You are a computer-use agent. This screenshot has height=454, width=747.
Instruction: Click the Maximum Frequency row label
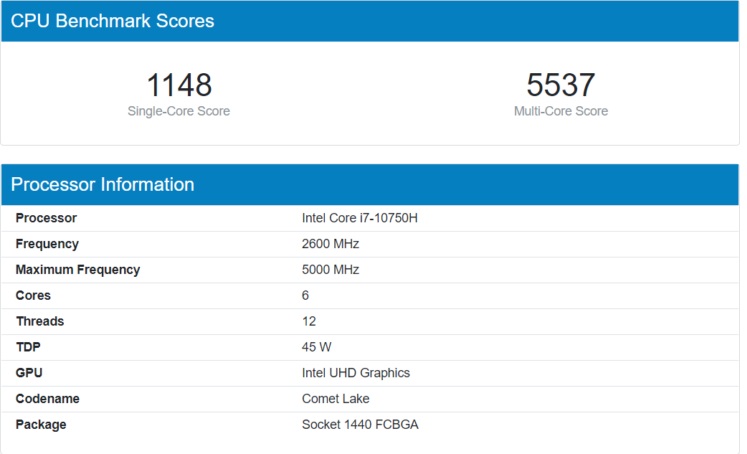(78, 270)
